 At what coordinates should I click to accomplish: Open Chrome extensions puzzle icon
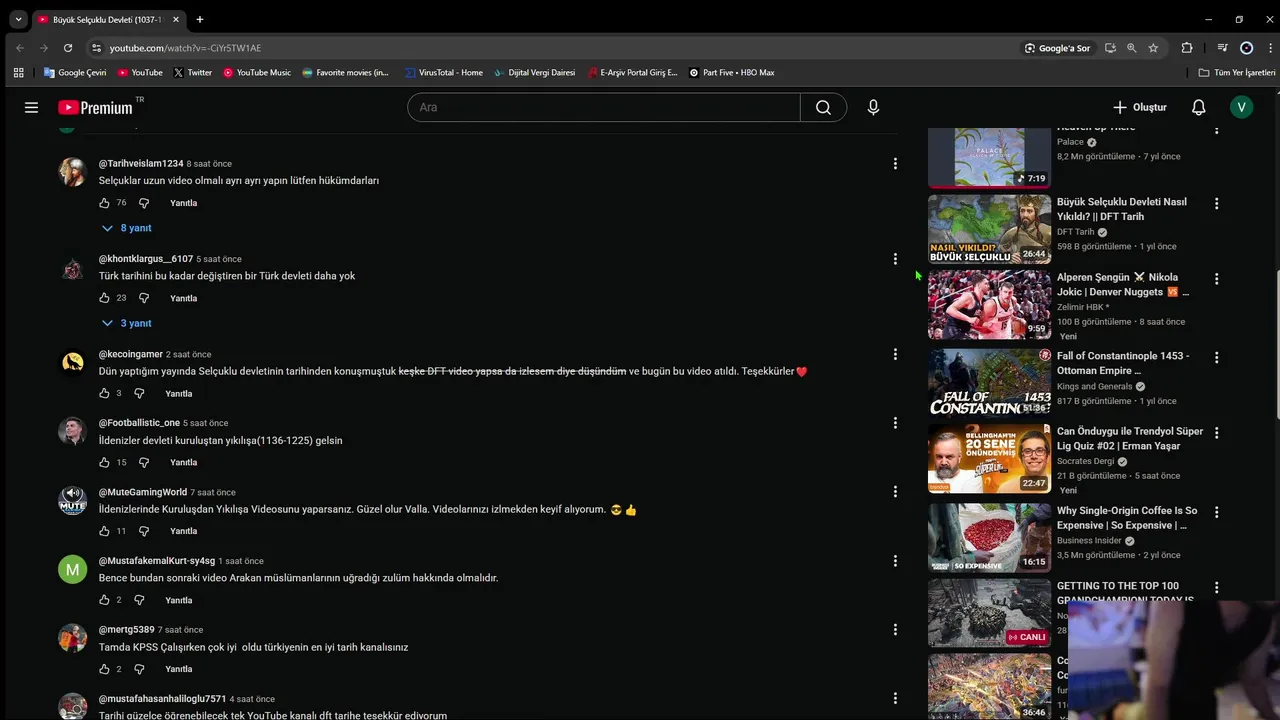pos(1187,48)
